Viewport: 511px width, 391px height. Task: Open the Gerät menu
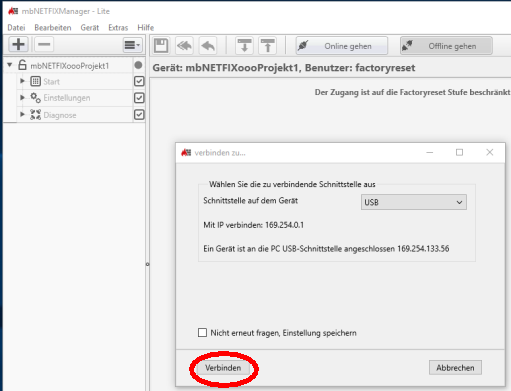pyautogui.click(x=90, y=28)
